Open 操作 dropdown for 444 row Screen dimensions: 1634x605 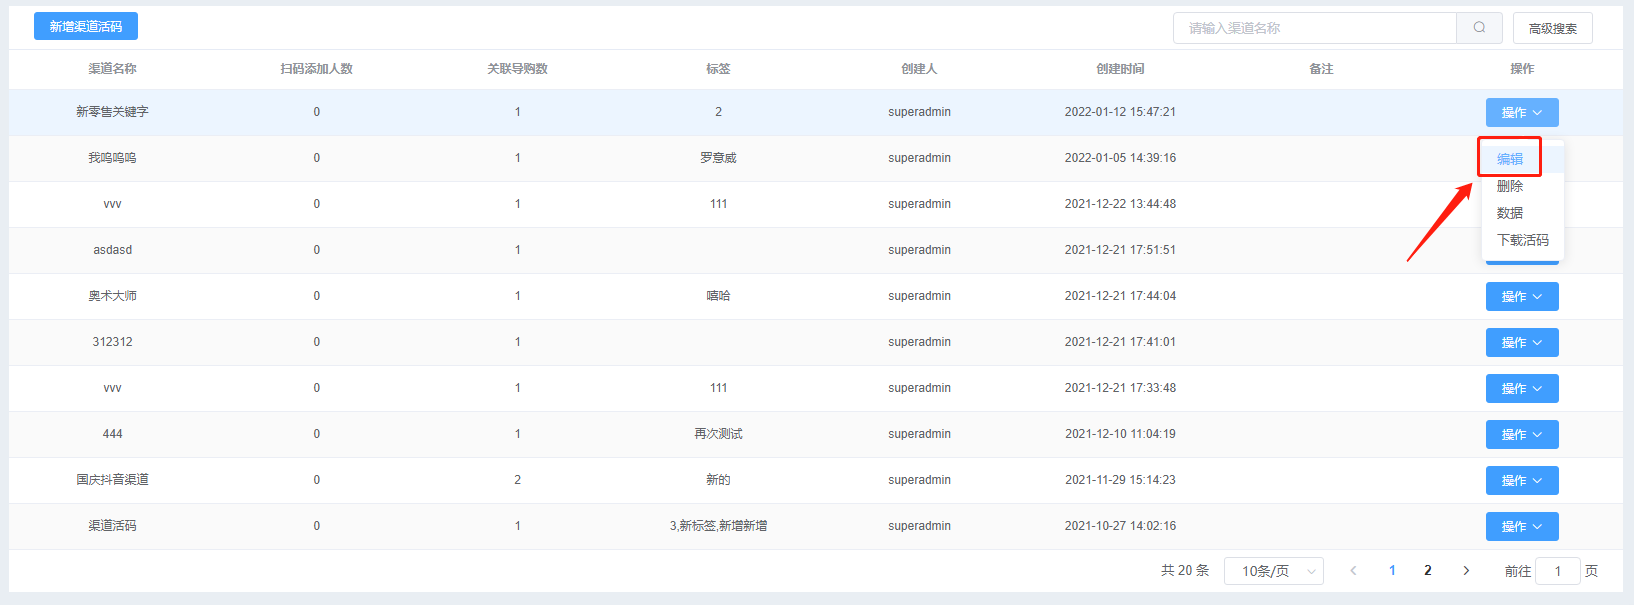(x=1521, y=435)
